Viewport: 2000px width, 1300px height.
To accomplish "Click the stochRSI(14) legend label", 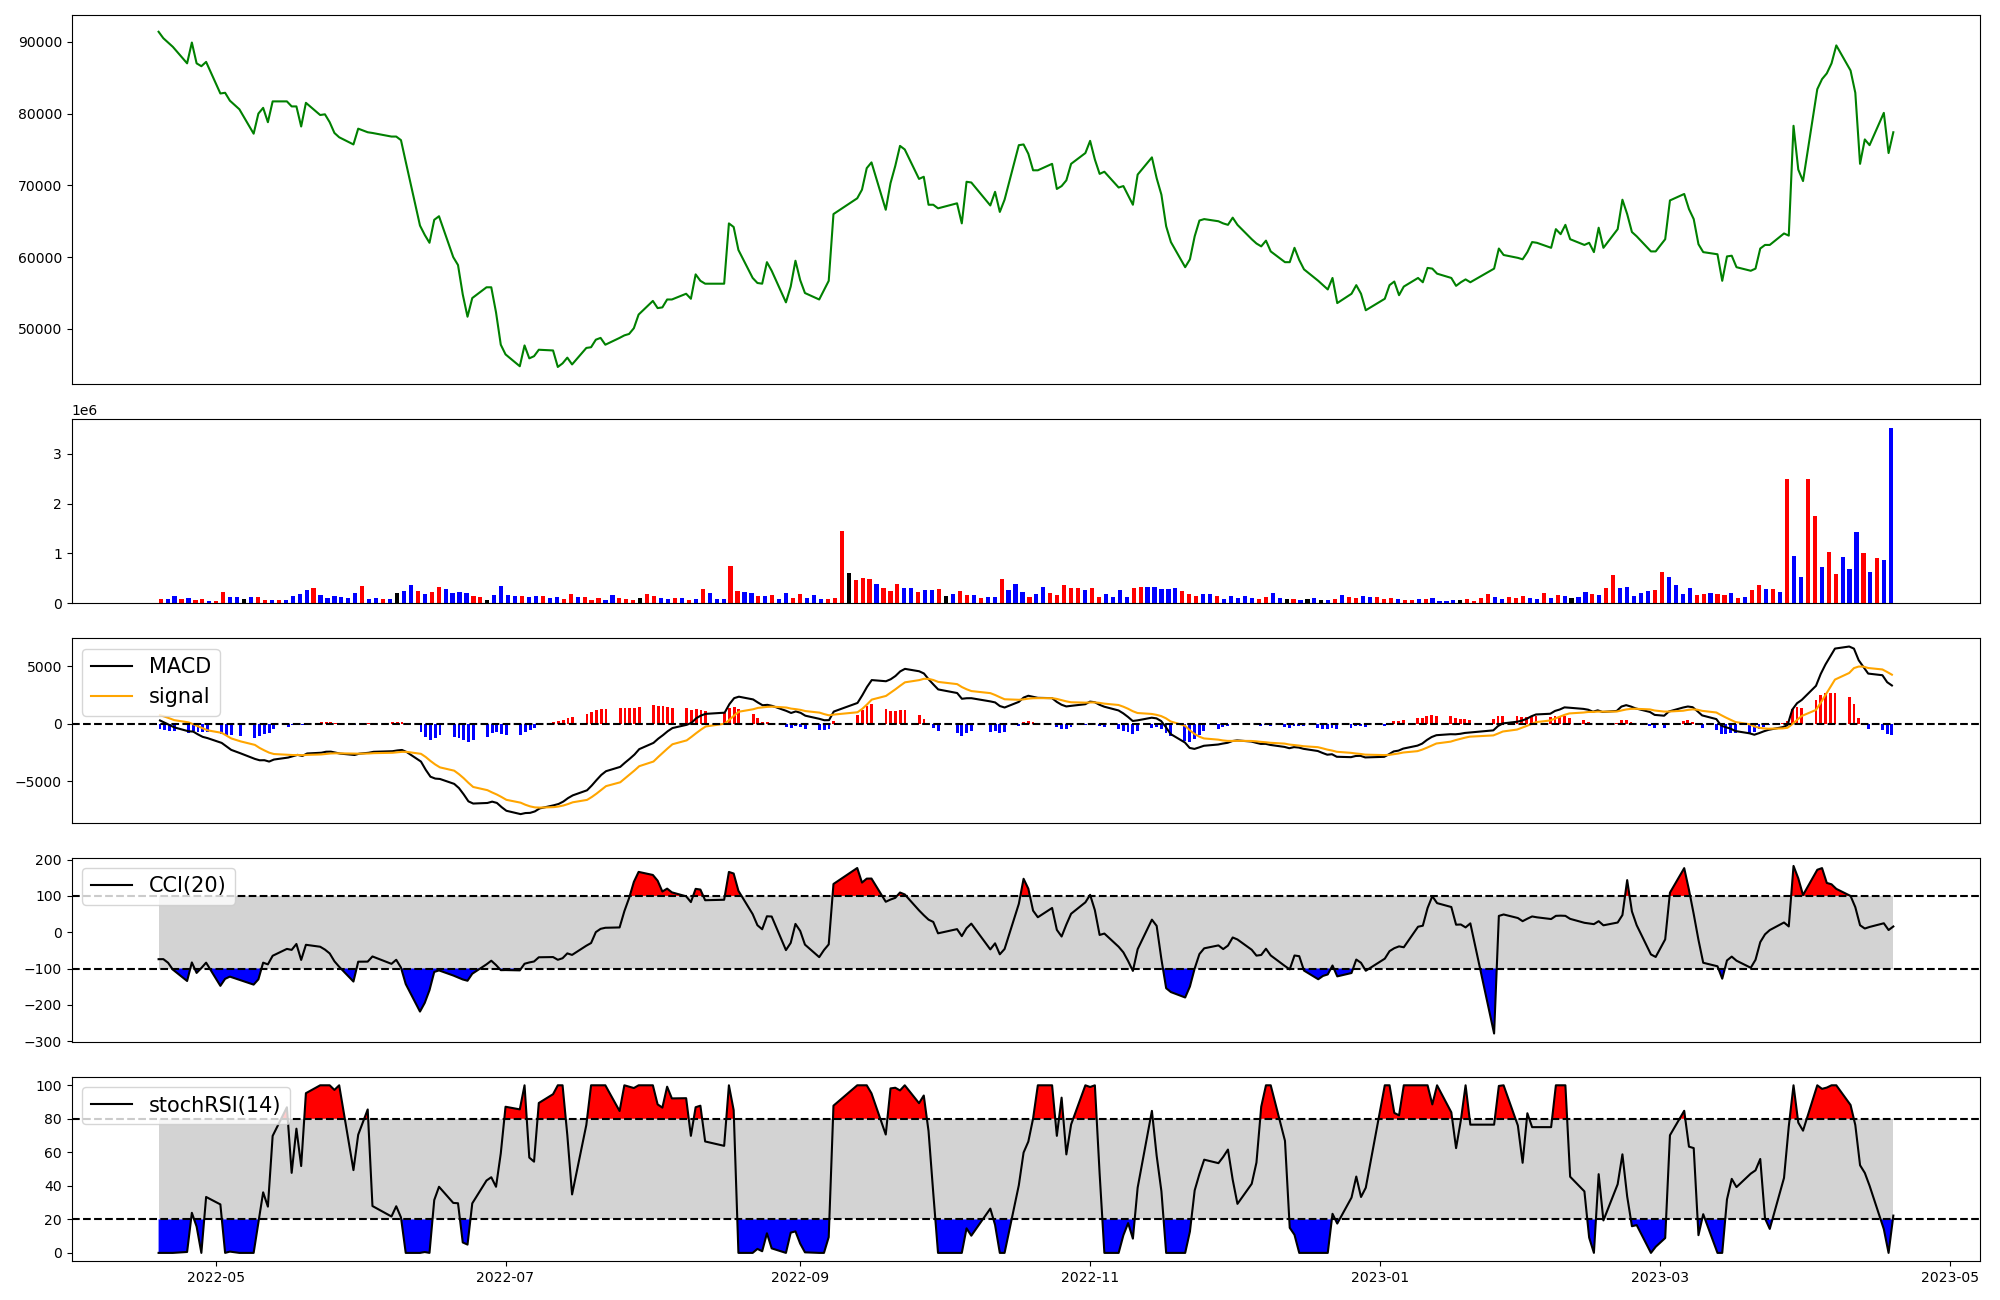I will click(x=213, y=1105).
